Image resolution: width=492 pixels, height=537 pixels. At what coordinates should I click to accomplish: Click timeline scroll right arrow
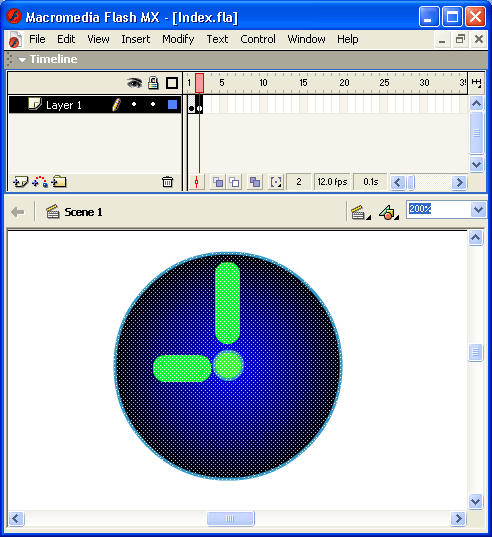pos(459,182)
